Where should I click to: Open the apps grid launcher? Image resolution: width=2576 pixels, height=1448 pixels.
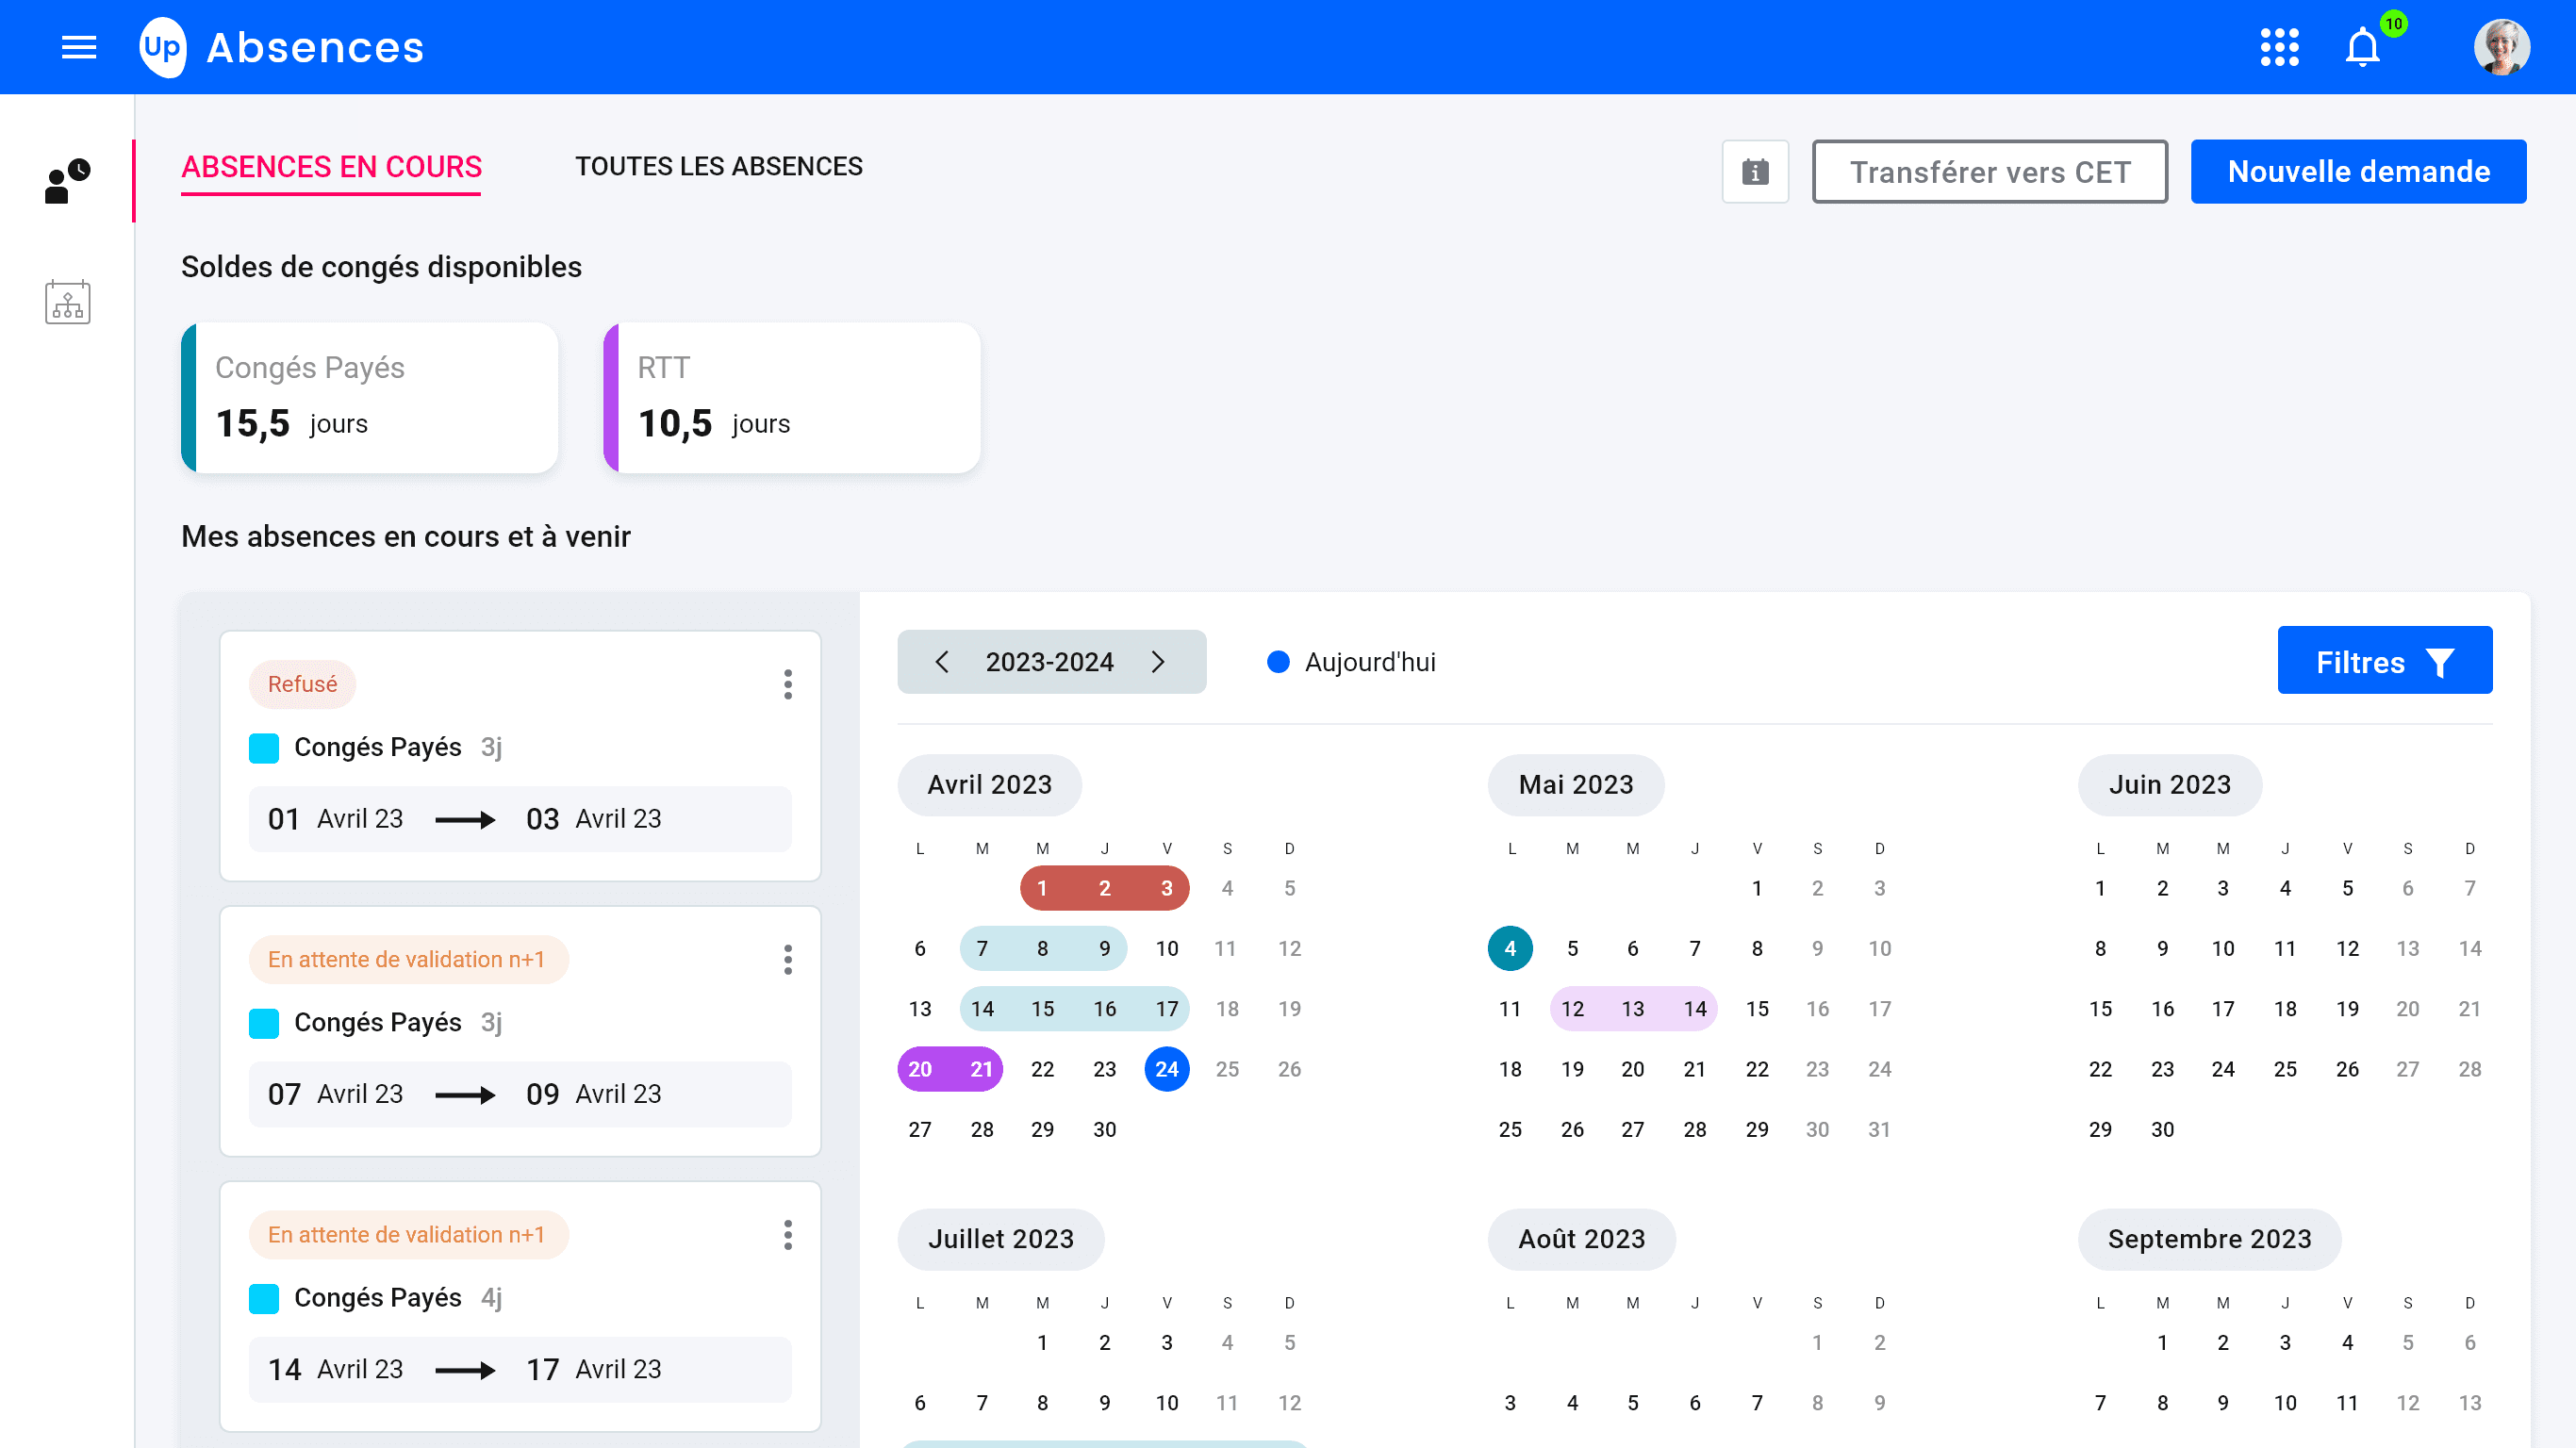coord(2279,47)
